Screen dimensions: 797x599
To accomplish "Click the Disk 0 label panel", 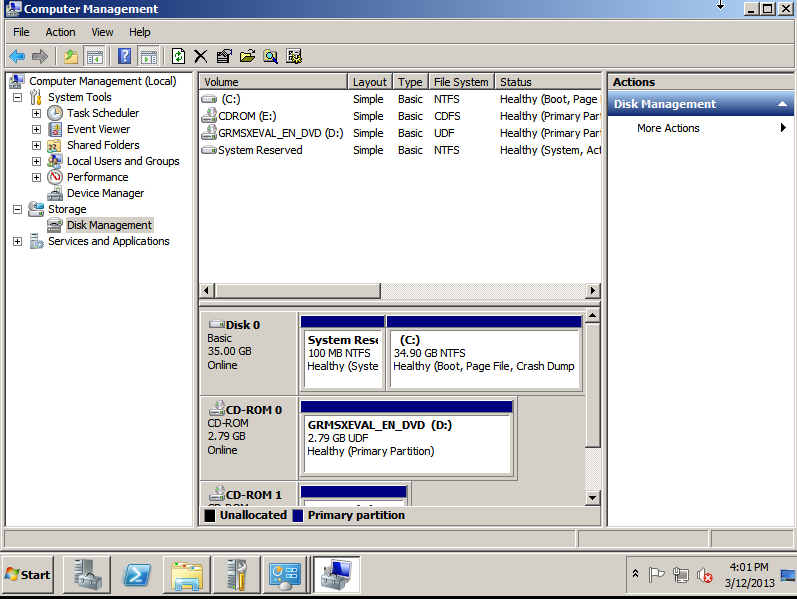I will coord(248,352).
